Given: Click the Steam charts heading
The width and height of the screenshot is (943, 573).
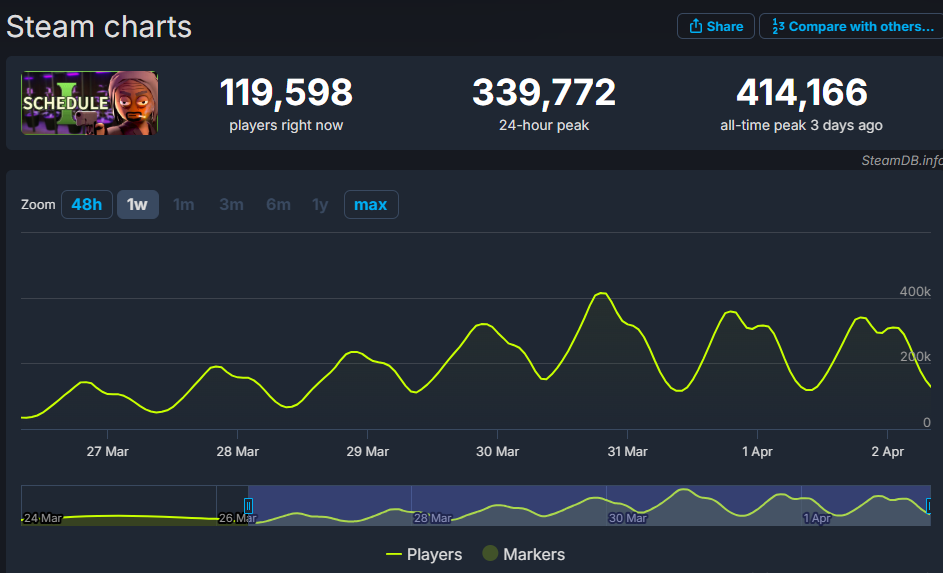Looking at the screenshot, I should (x=99, y=27).
